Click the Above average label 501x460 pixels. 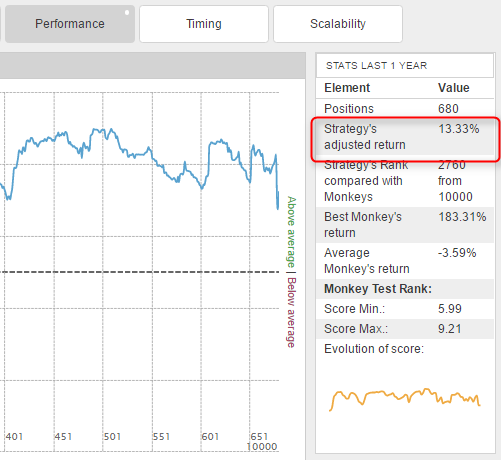point(291,232)
